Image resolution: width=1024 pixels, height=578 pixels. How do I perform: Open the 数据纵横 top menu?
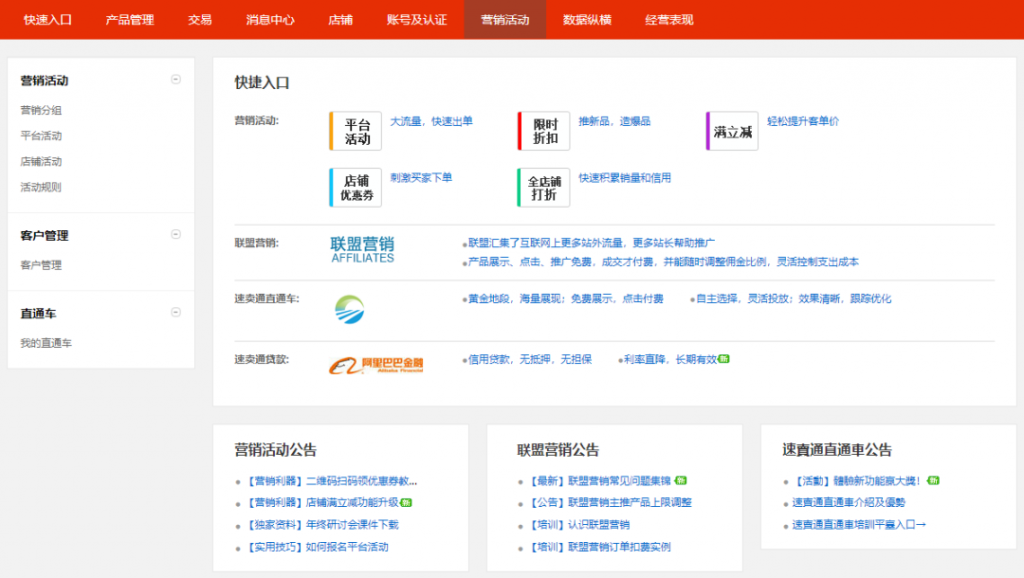pyautogui.click(x=587, y=19)
